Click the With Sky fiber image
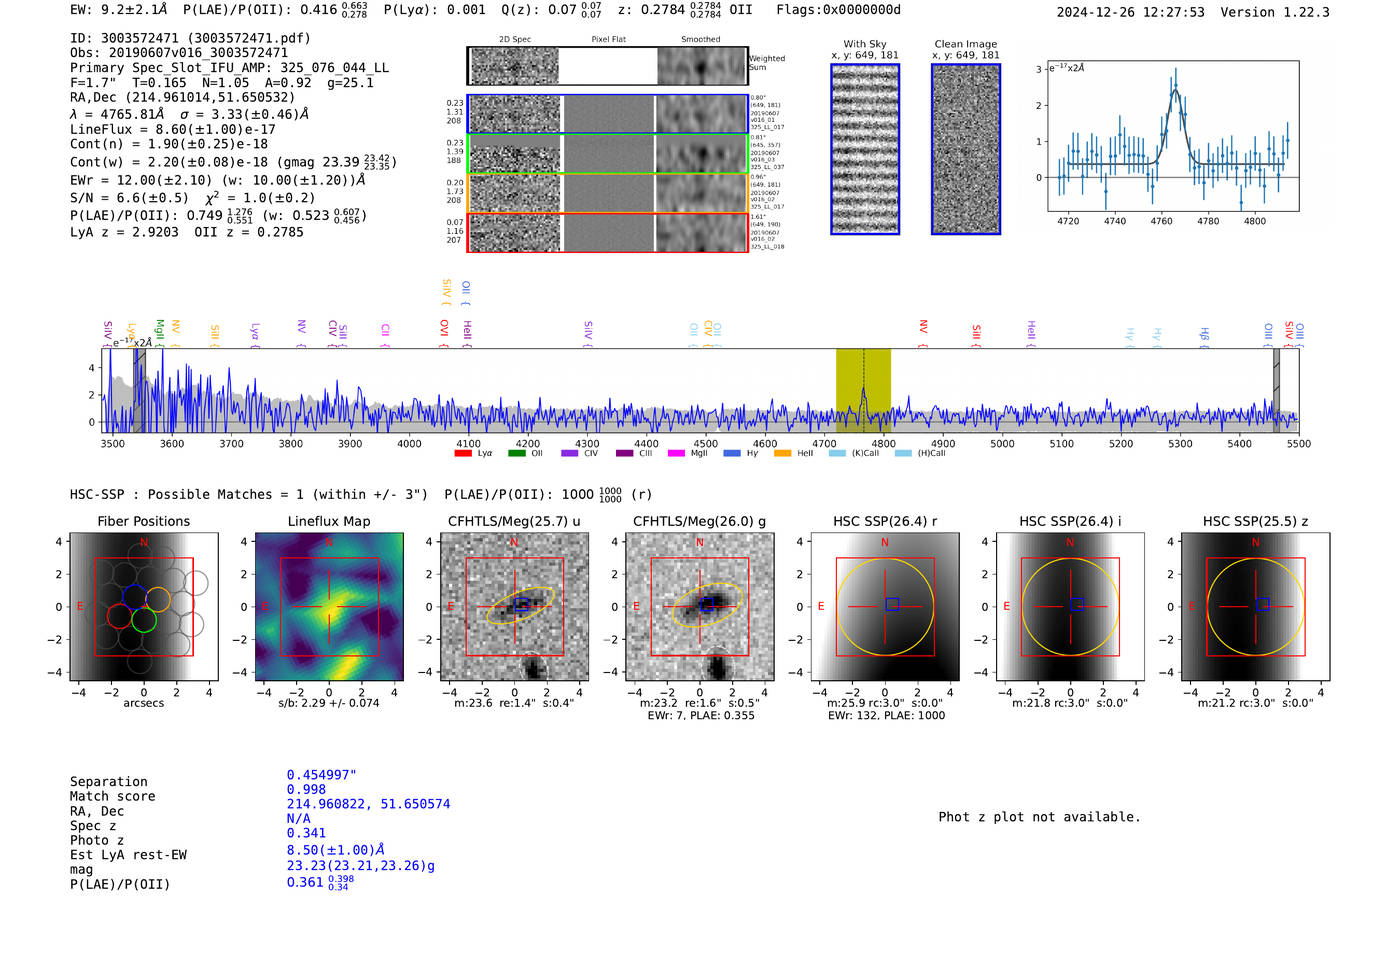1400x953 pixels. (865, 149)
